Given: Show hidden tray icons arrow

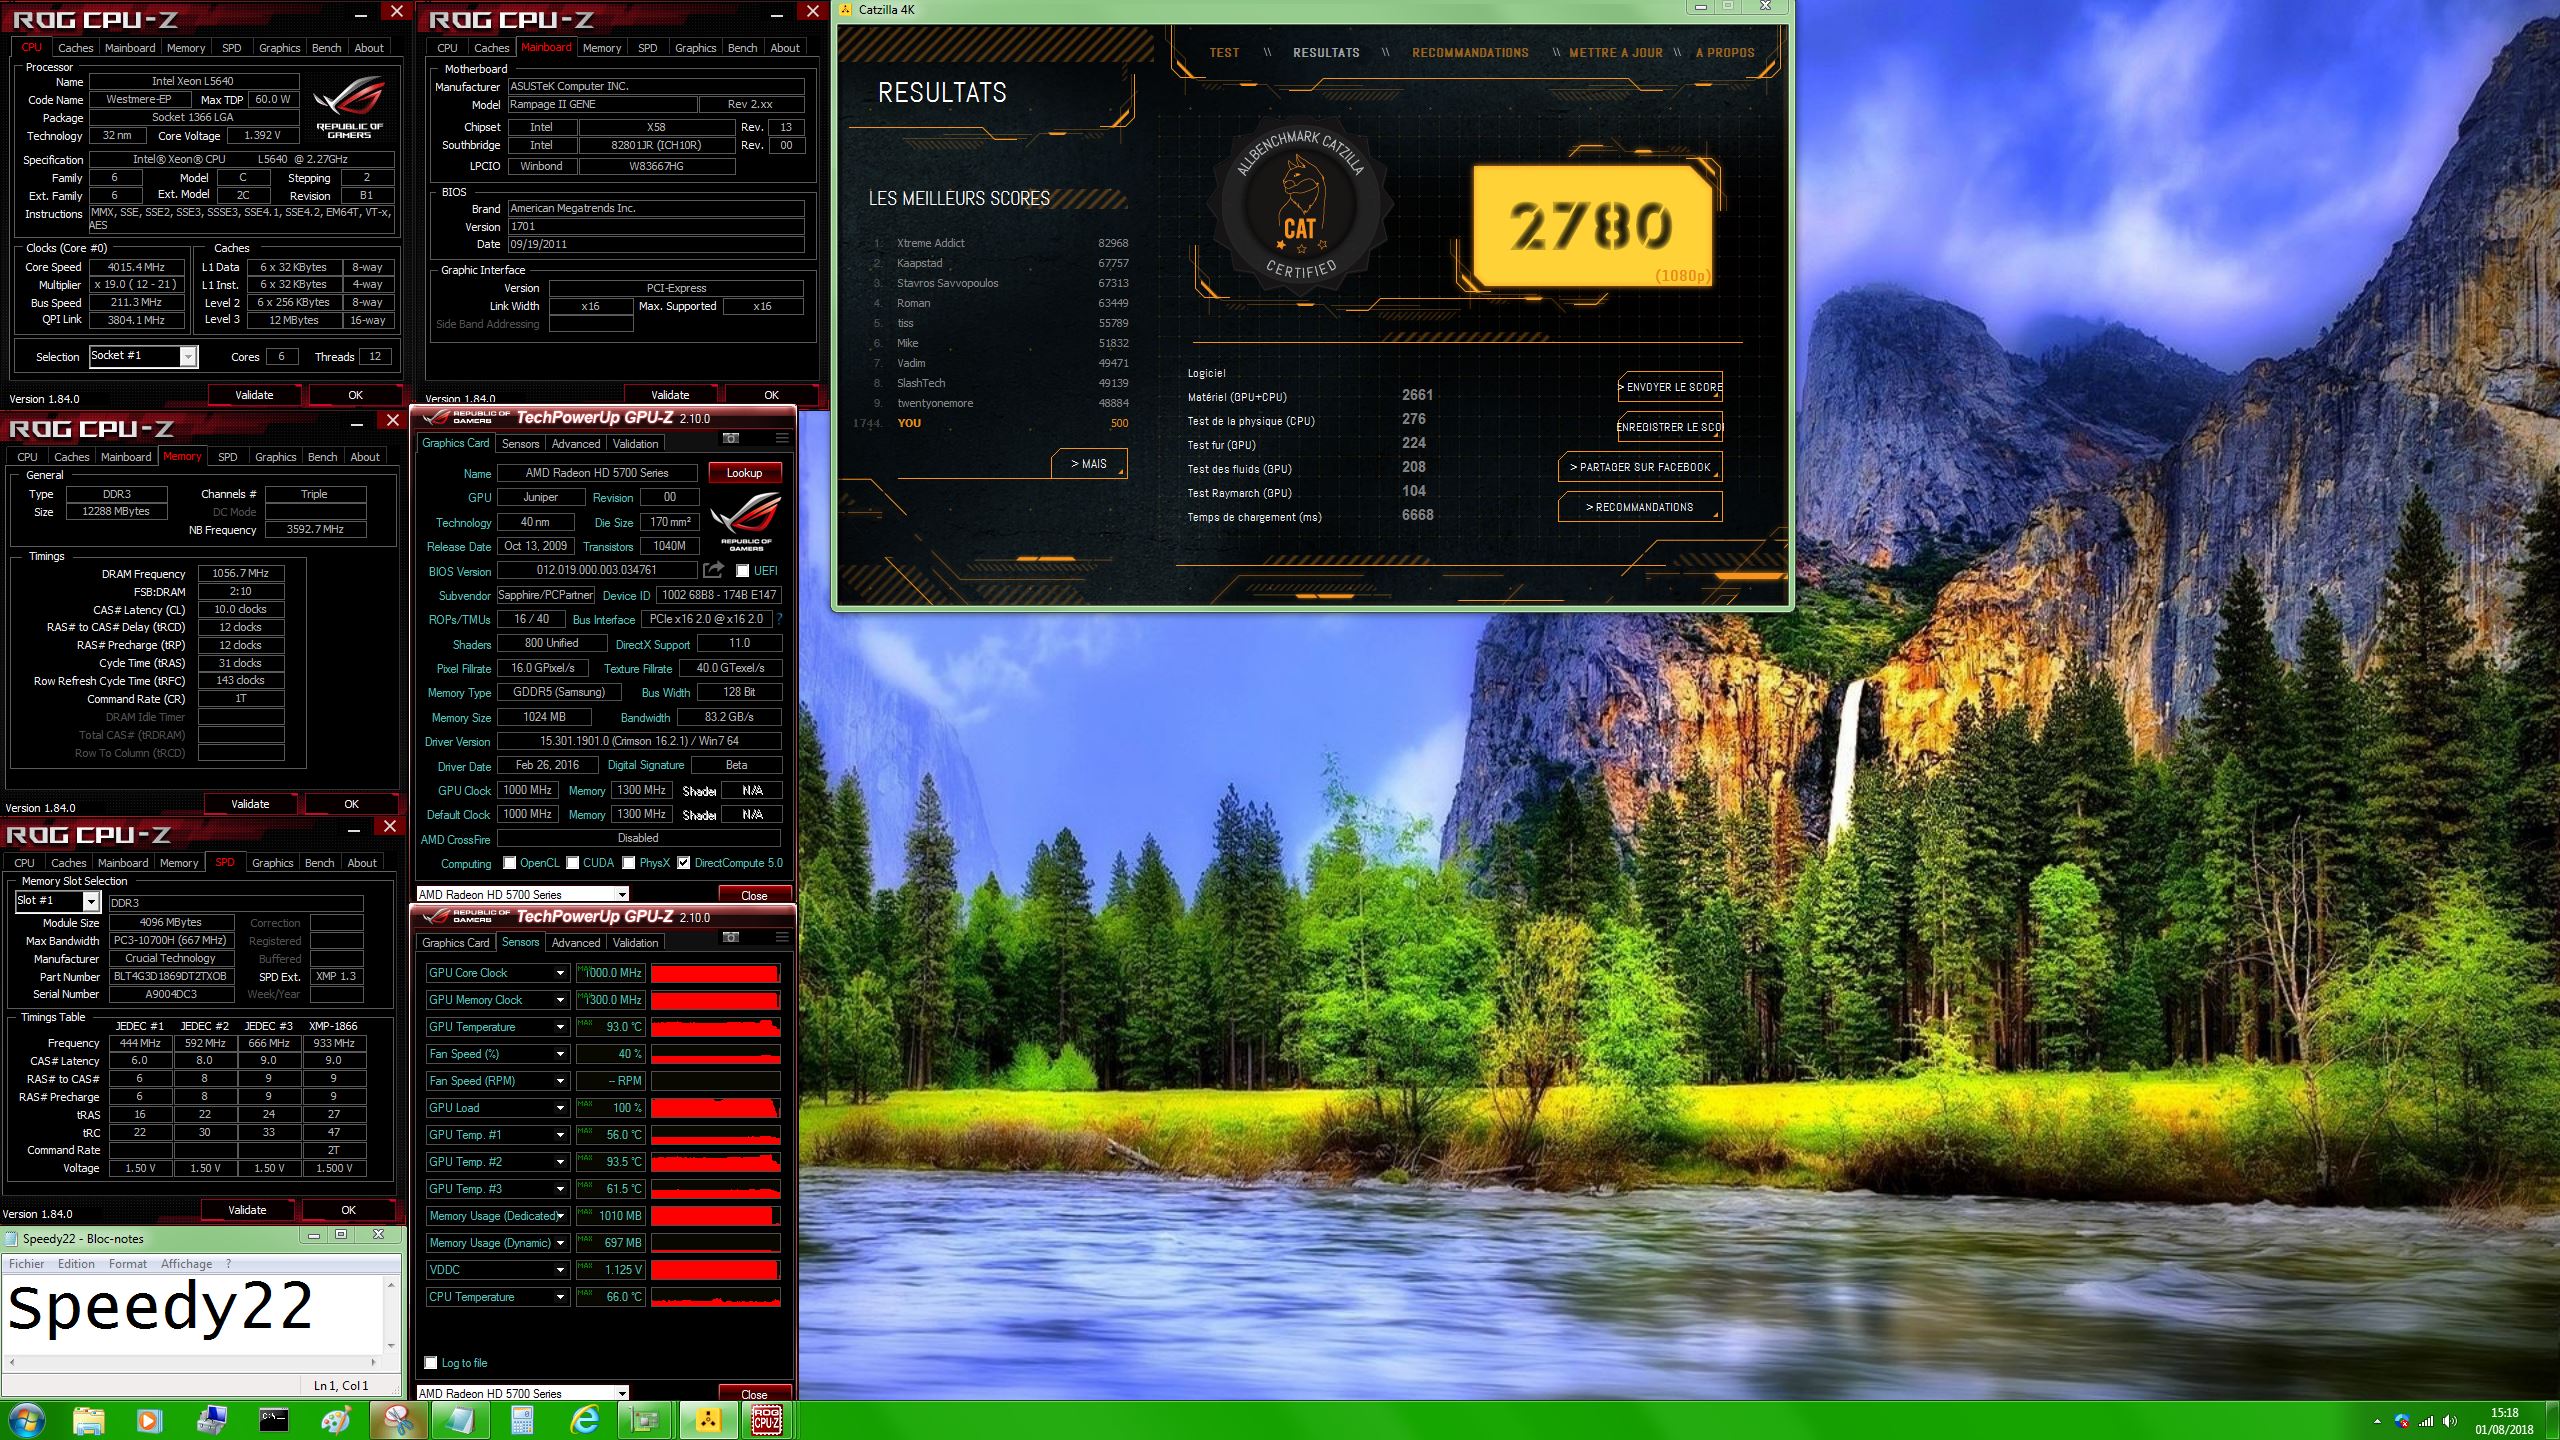Looking at the screenshot, I should (2377, 1421).
